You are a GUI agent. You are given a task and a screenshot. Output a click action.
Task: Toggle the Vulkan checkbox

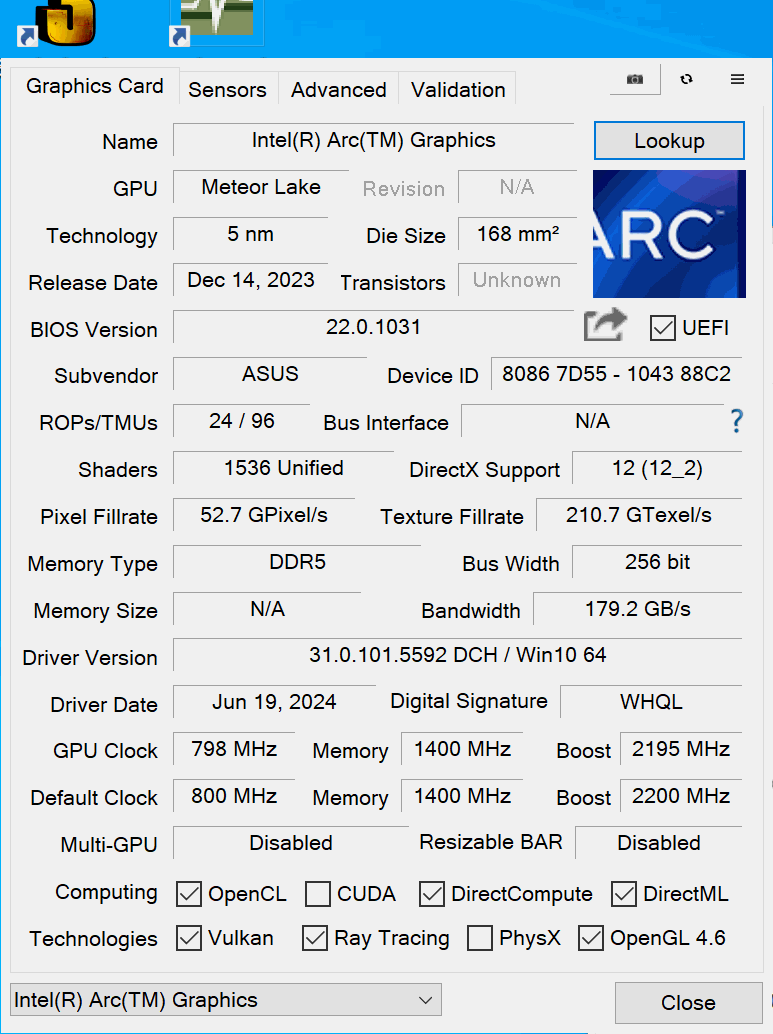tap(189, 938)
